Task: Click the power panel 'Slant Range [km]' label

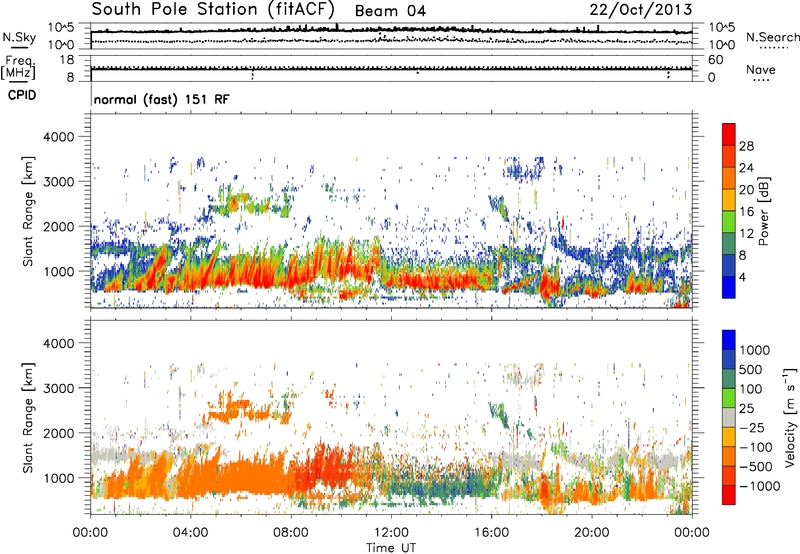Action: coord(28,211)
